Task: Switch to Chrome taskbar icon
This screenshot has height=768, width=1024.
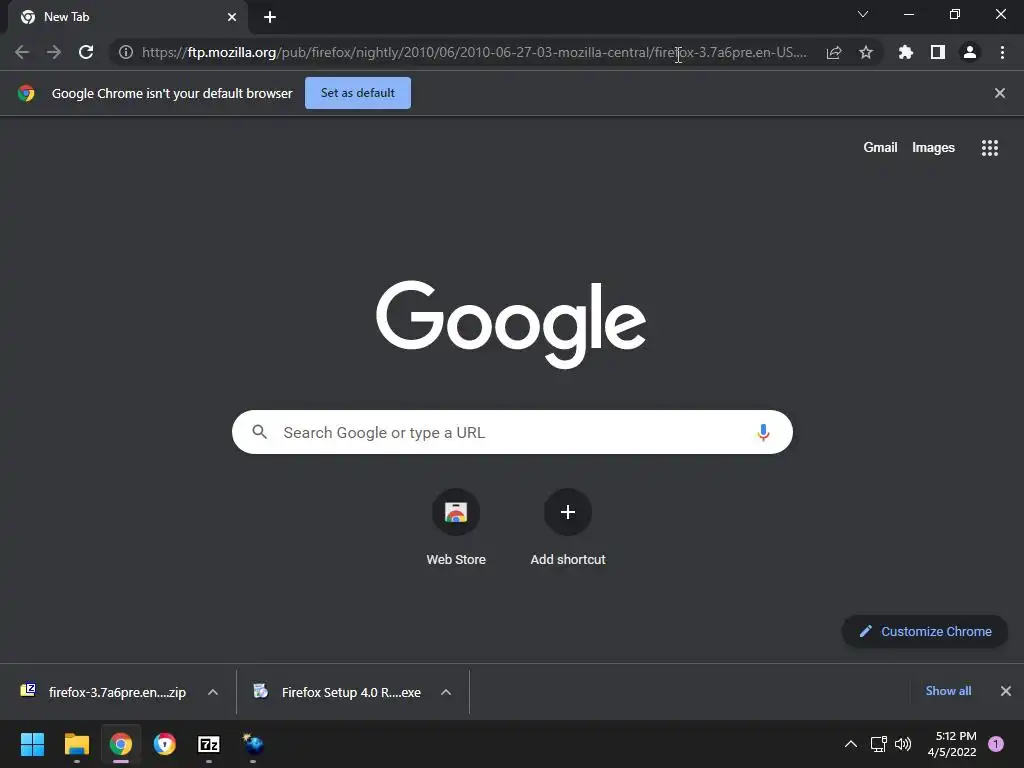Action: coord(121,744)
